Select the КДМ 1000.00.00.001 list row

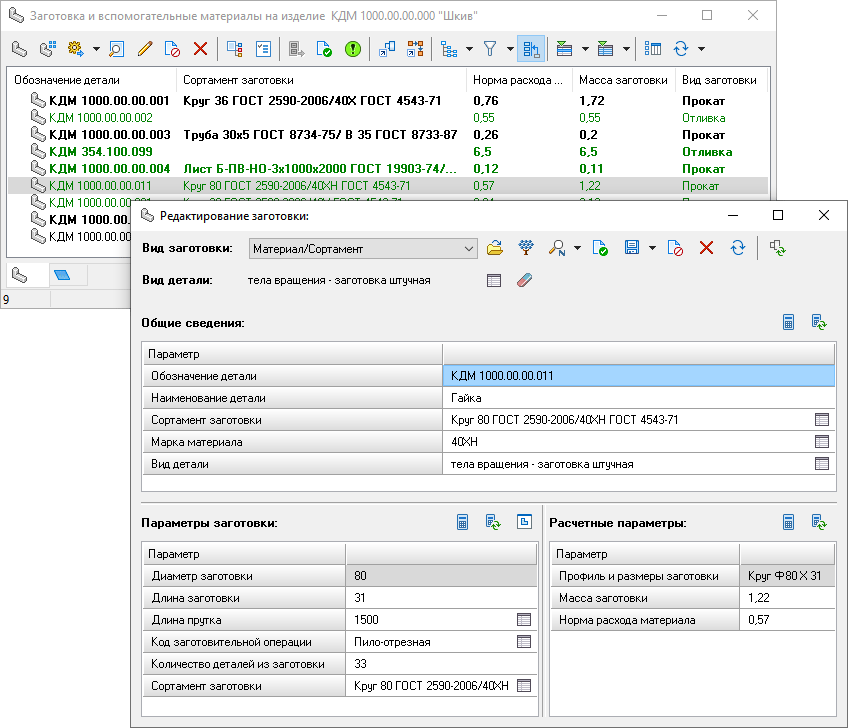point(108,101)
